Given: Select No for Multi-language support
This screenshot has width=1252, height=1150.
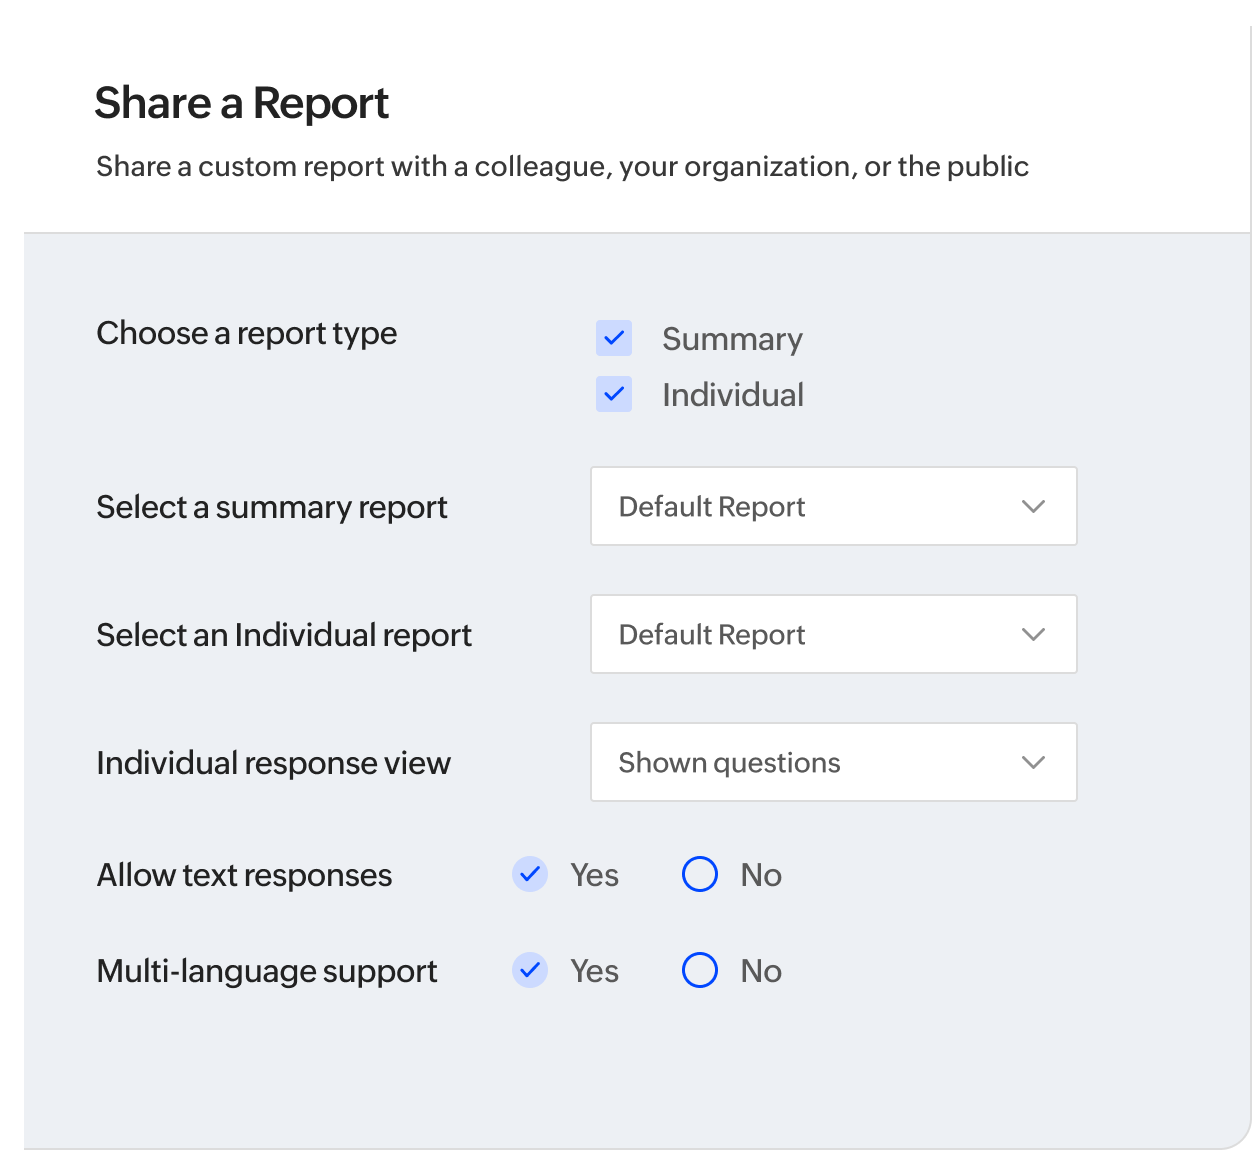Looking at the screenshot, I should tap(700, 970).
